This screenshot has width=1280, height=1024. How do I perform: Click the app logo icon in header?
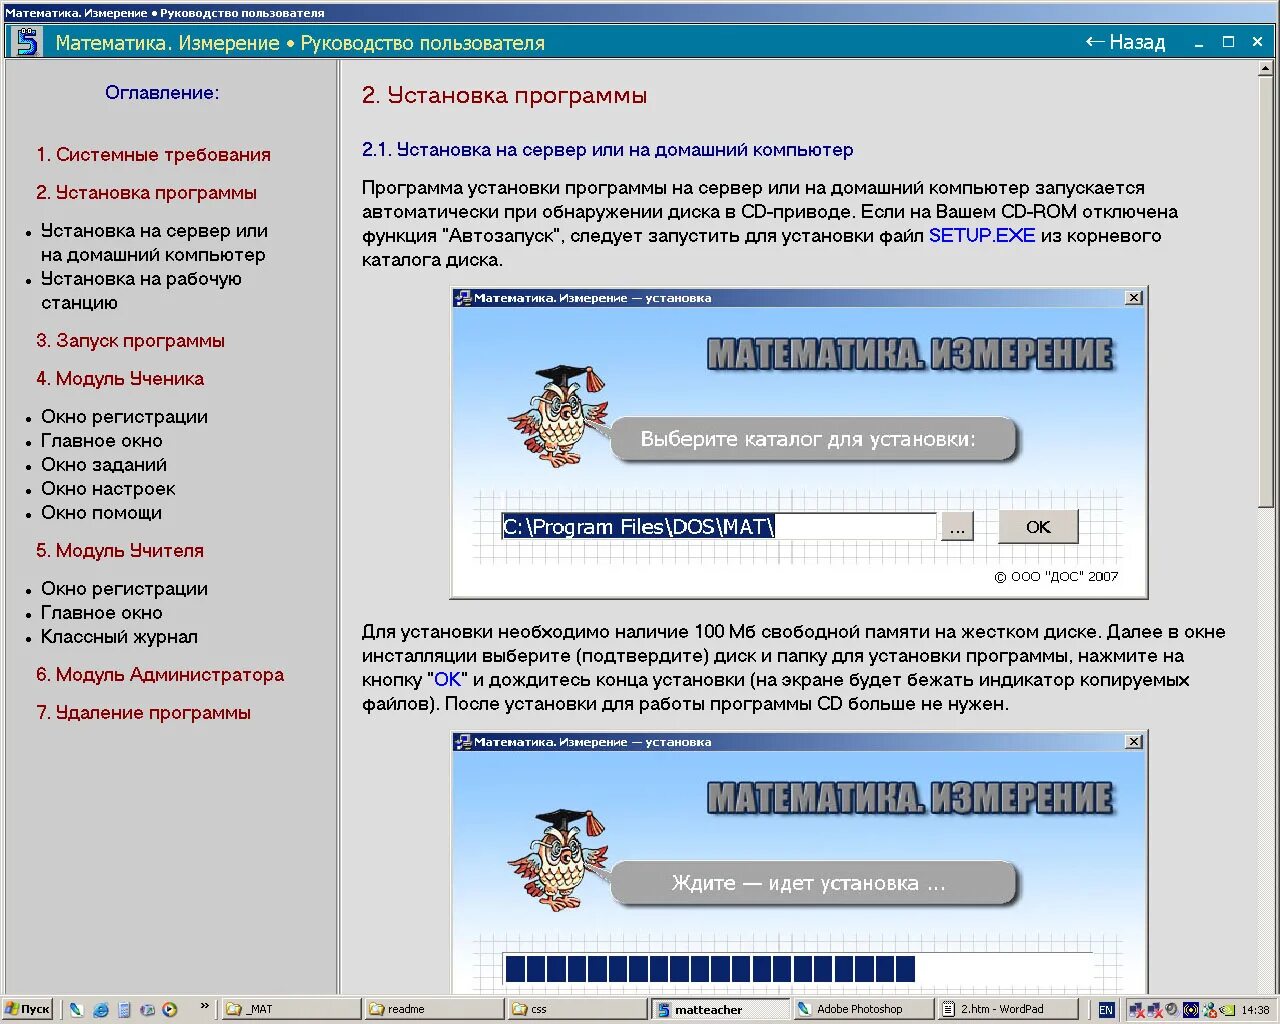[x=25, y=42]
